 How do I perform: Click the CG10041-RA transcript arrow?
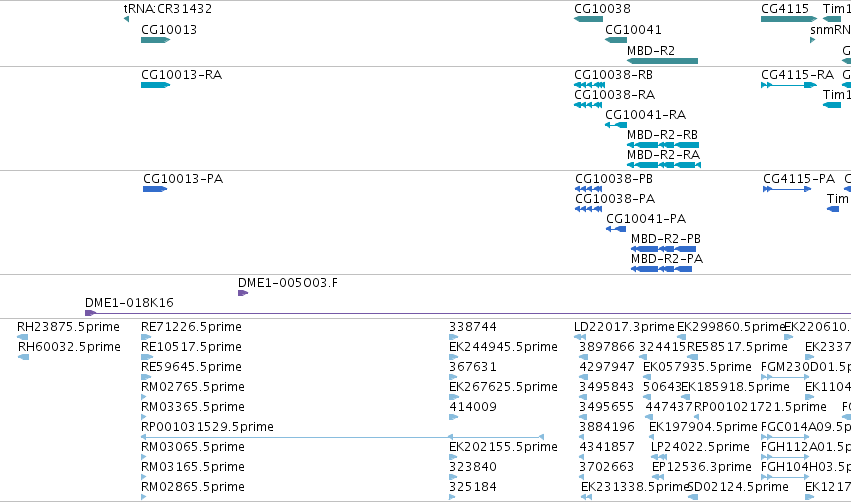coord(616,125)
